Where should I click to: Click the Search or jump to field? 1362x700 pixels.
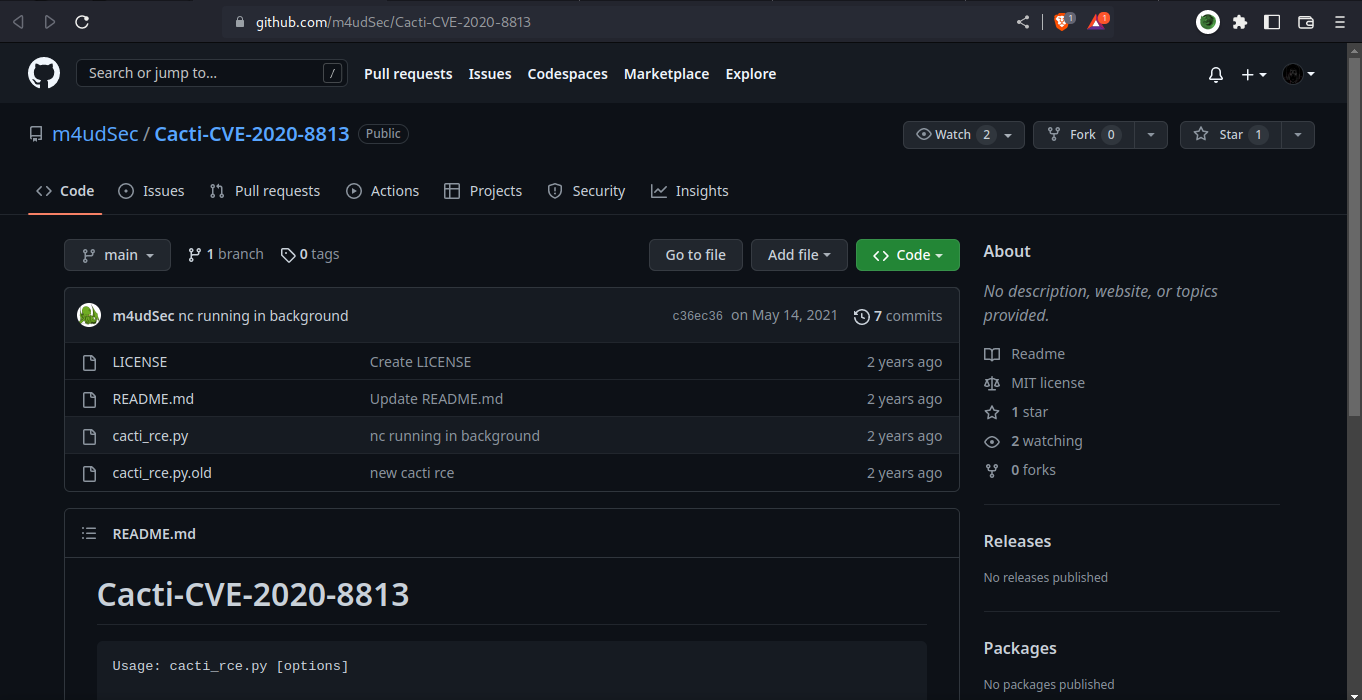pyautogui.click(x=212, y=73)
